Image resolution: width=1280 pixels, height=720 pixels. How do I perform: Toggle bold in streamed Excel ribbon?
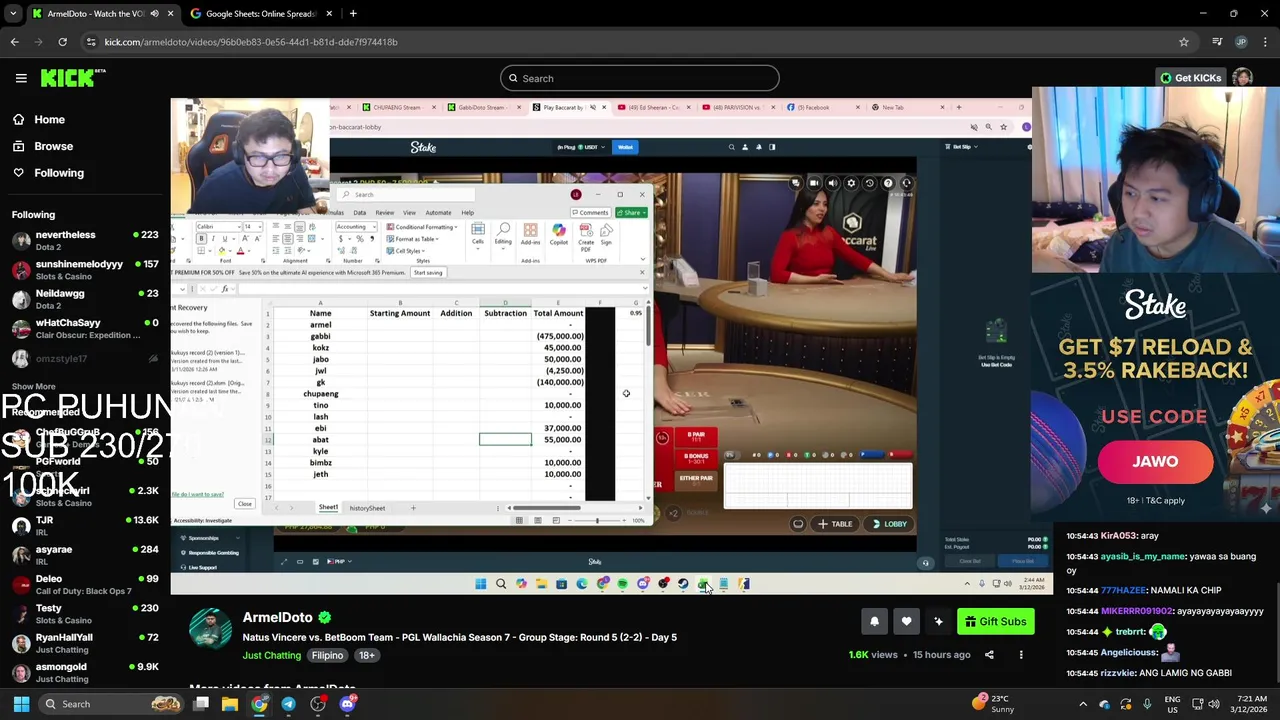pyautogui.click(x=203, y=239)
